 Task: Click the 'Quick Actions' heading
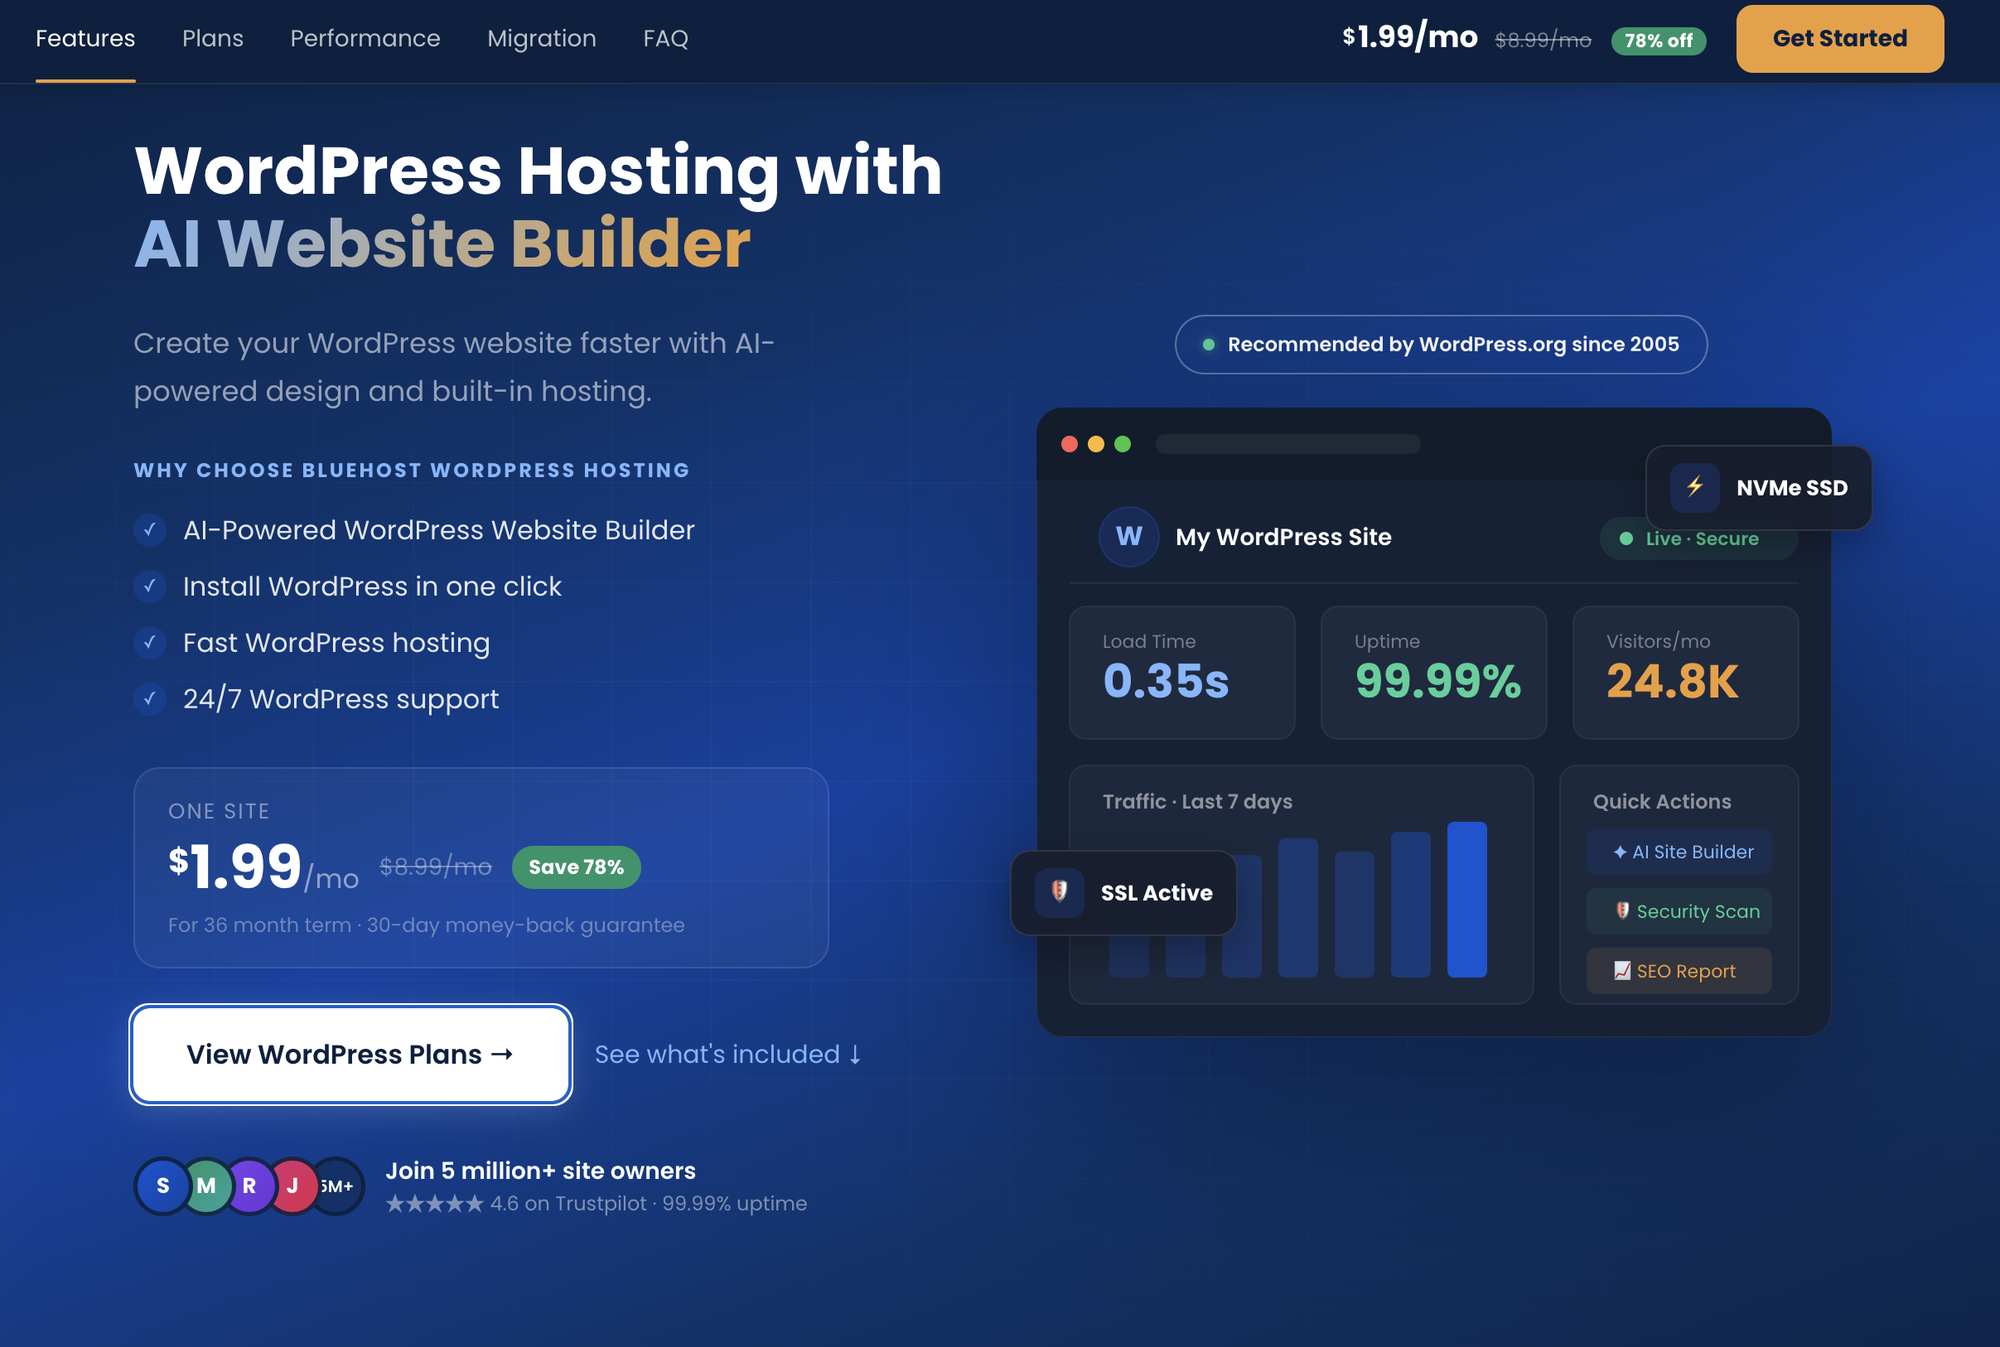(x=1662, y=802)
